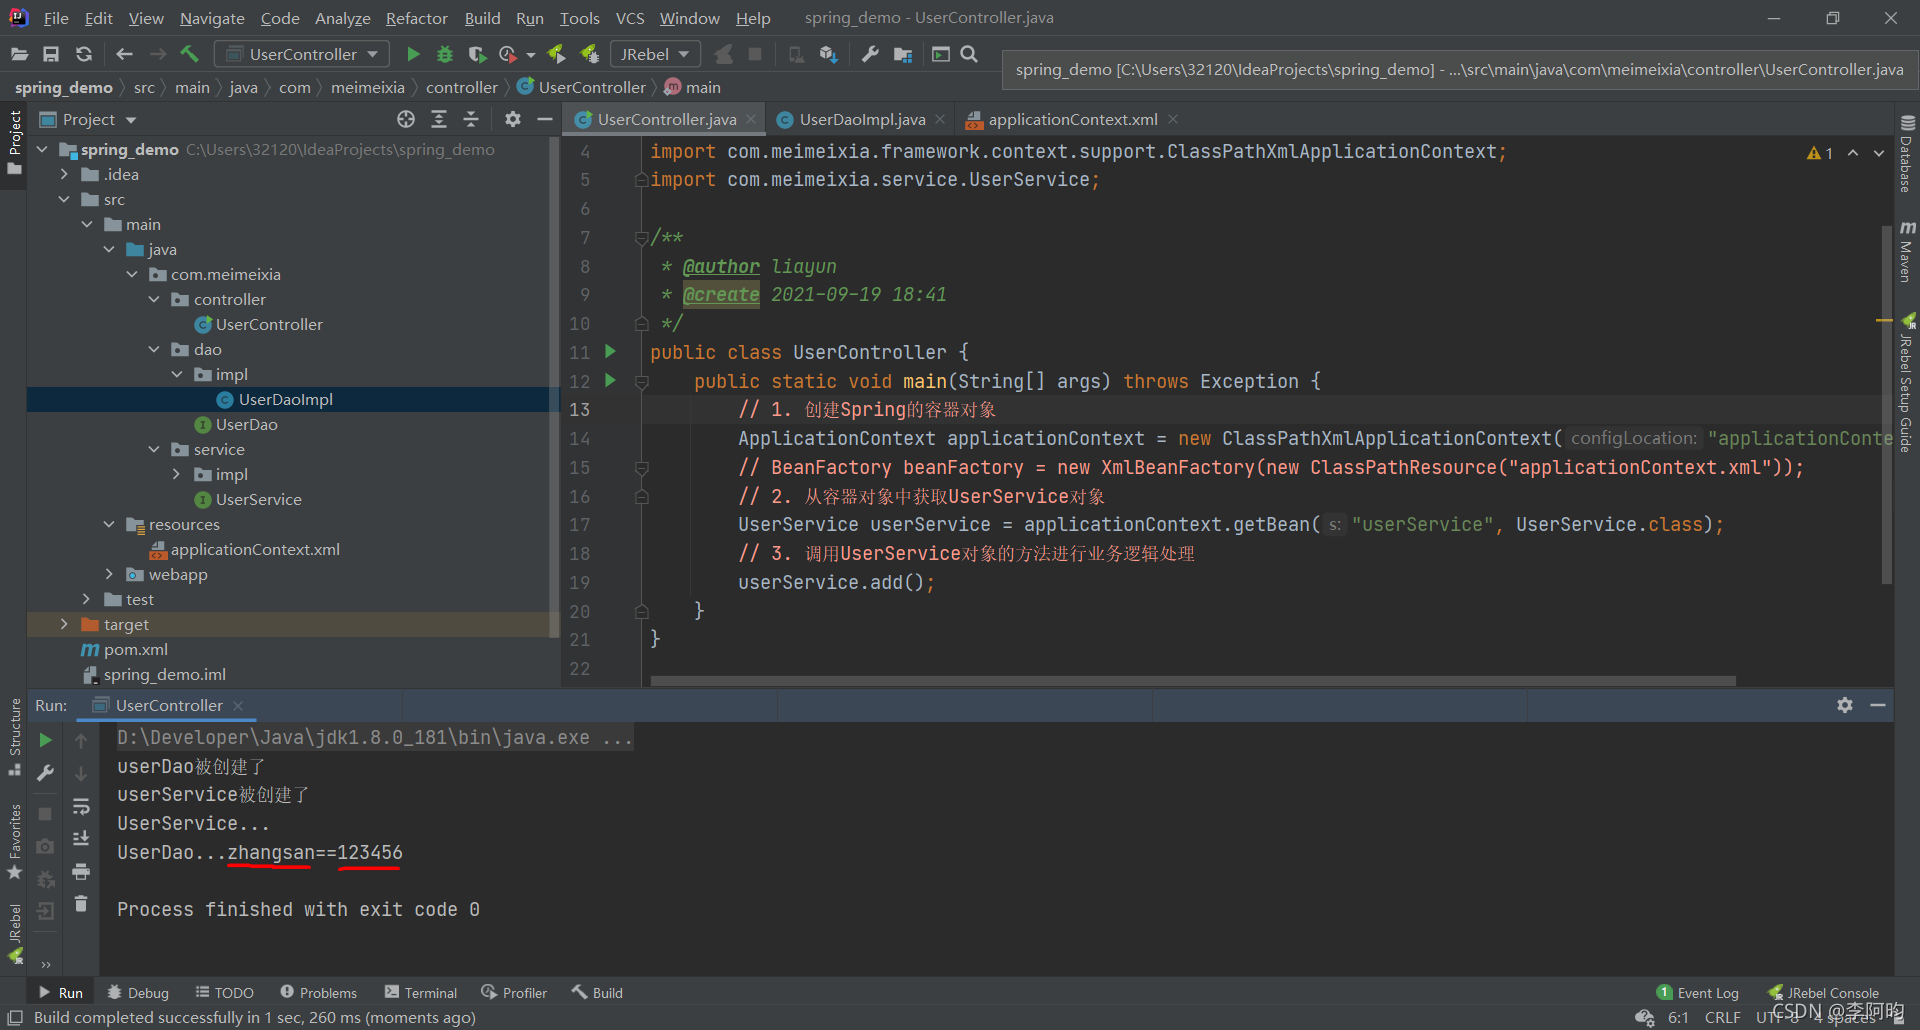Open the Refactor menu
The image size is (1920, 1030).
click(x=416, y=18)
